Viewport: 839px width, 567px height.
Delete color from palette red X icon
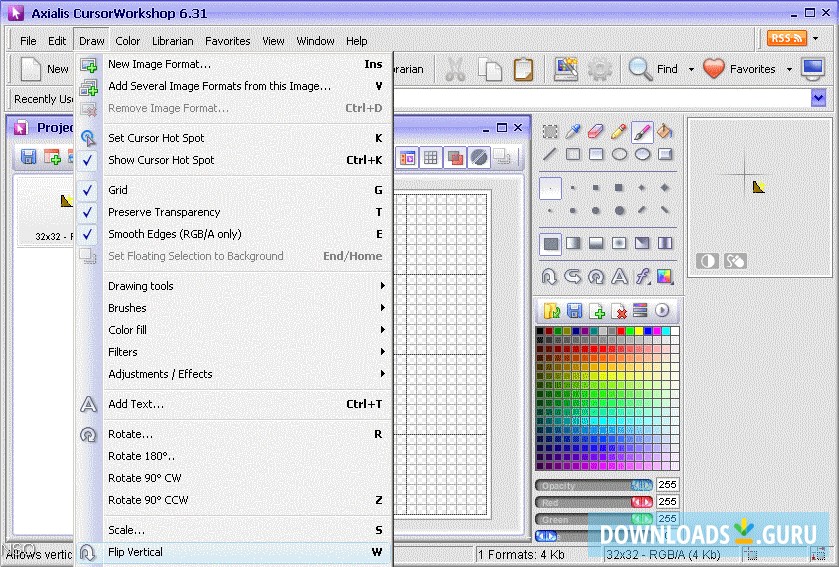point(619,311)
